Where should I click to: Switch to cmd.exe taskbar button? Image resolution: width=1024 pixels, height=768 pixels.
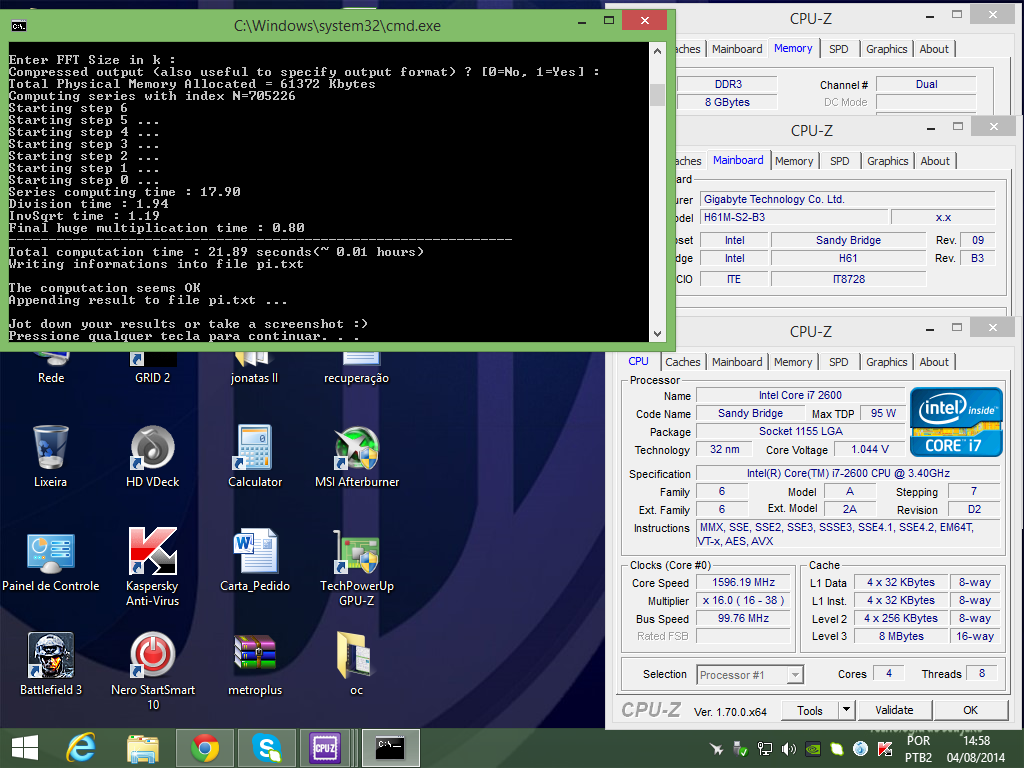point(391,748)
